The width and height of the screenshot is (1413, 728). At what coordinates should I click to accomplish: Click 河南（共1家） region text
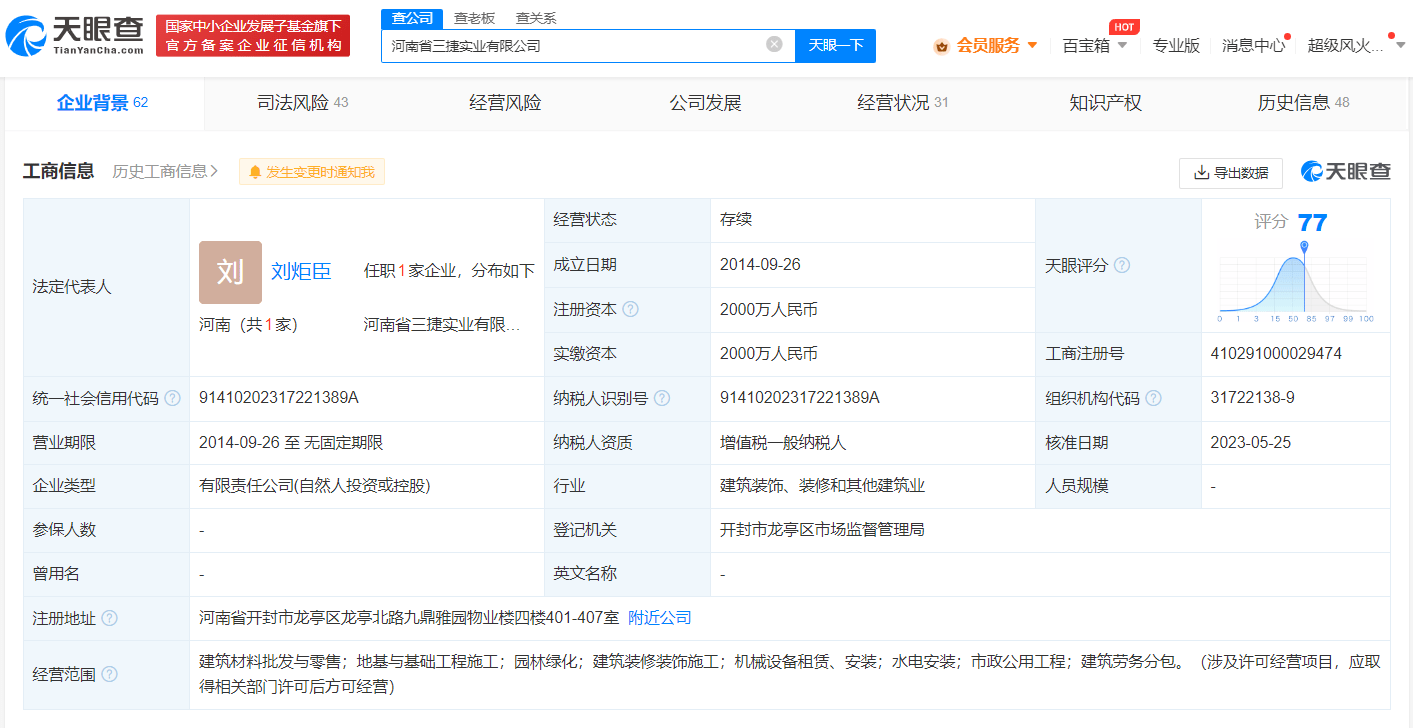pos(248,325)
